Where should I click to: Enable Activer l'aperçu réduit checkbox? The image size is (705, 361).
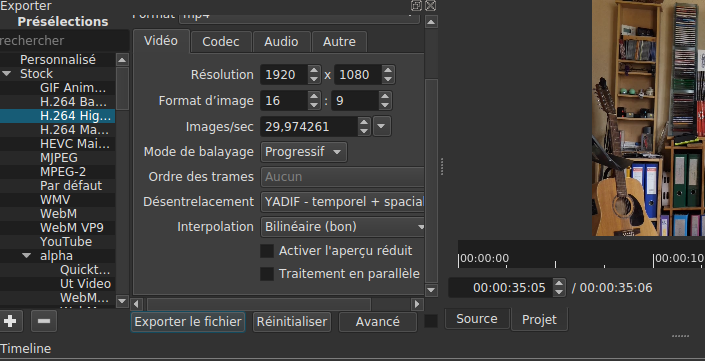pyautogui.click(x=267, y=251)
